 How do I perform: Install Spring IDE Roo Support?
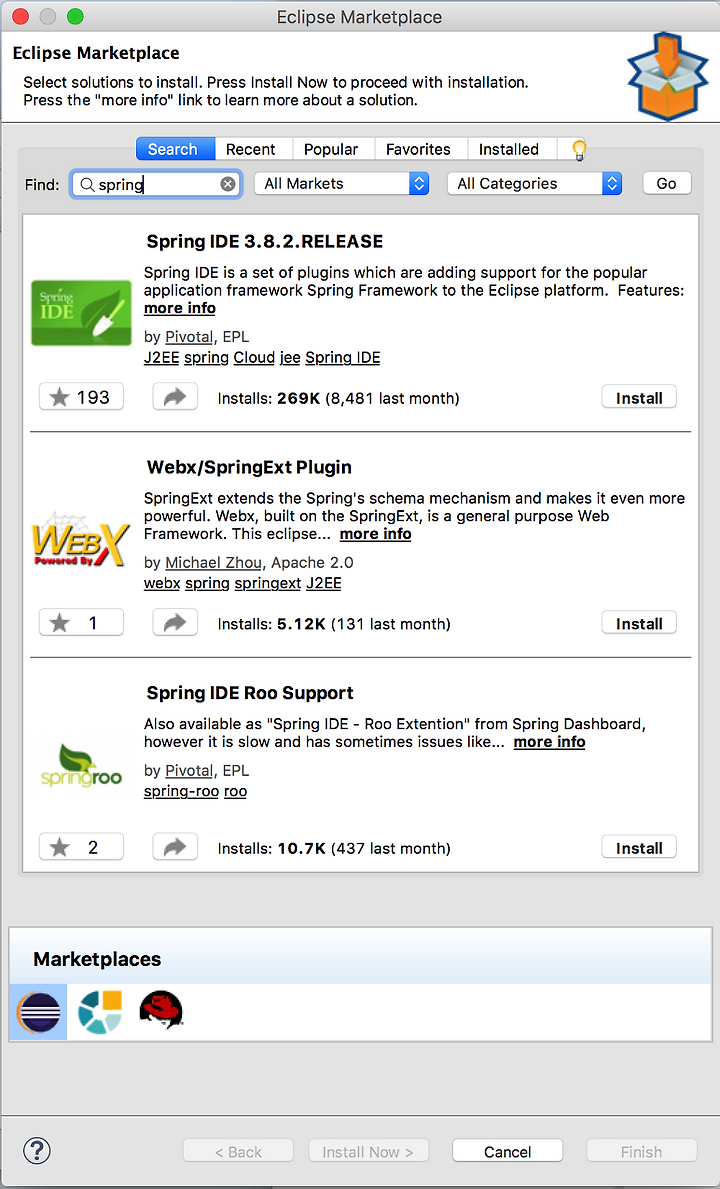click(x=639, y=848)
